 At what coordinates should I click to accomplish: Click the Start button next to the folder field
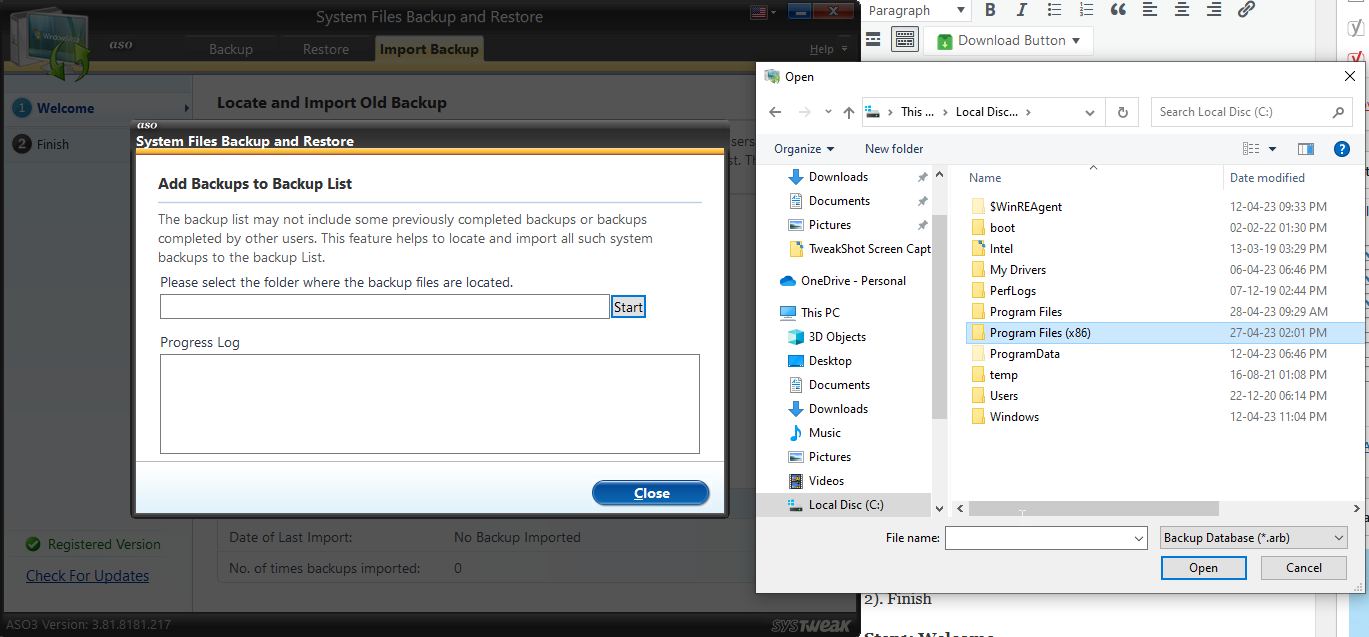pos(628,307)
